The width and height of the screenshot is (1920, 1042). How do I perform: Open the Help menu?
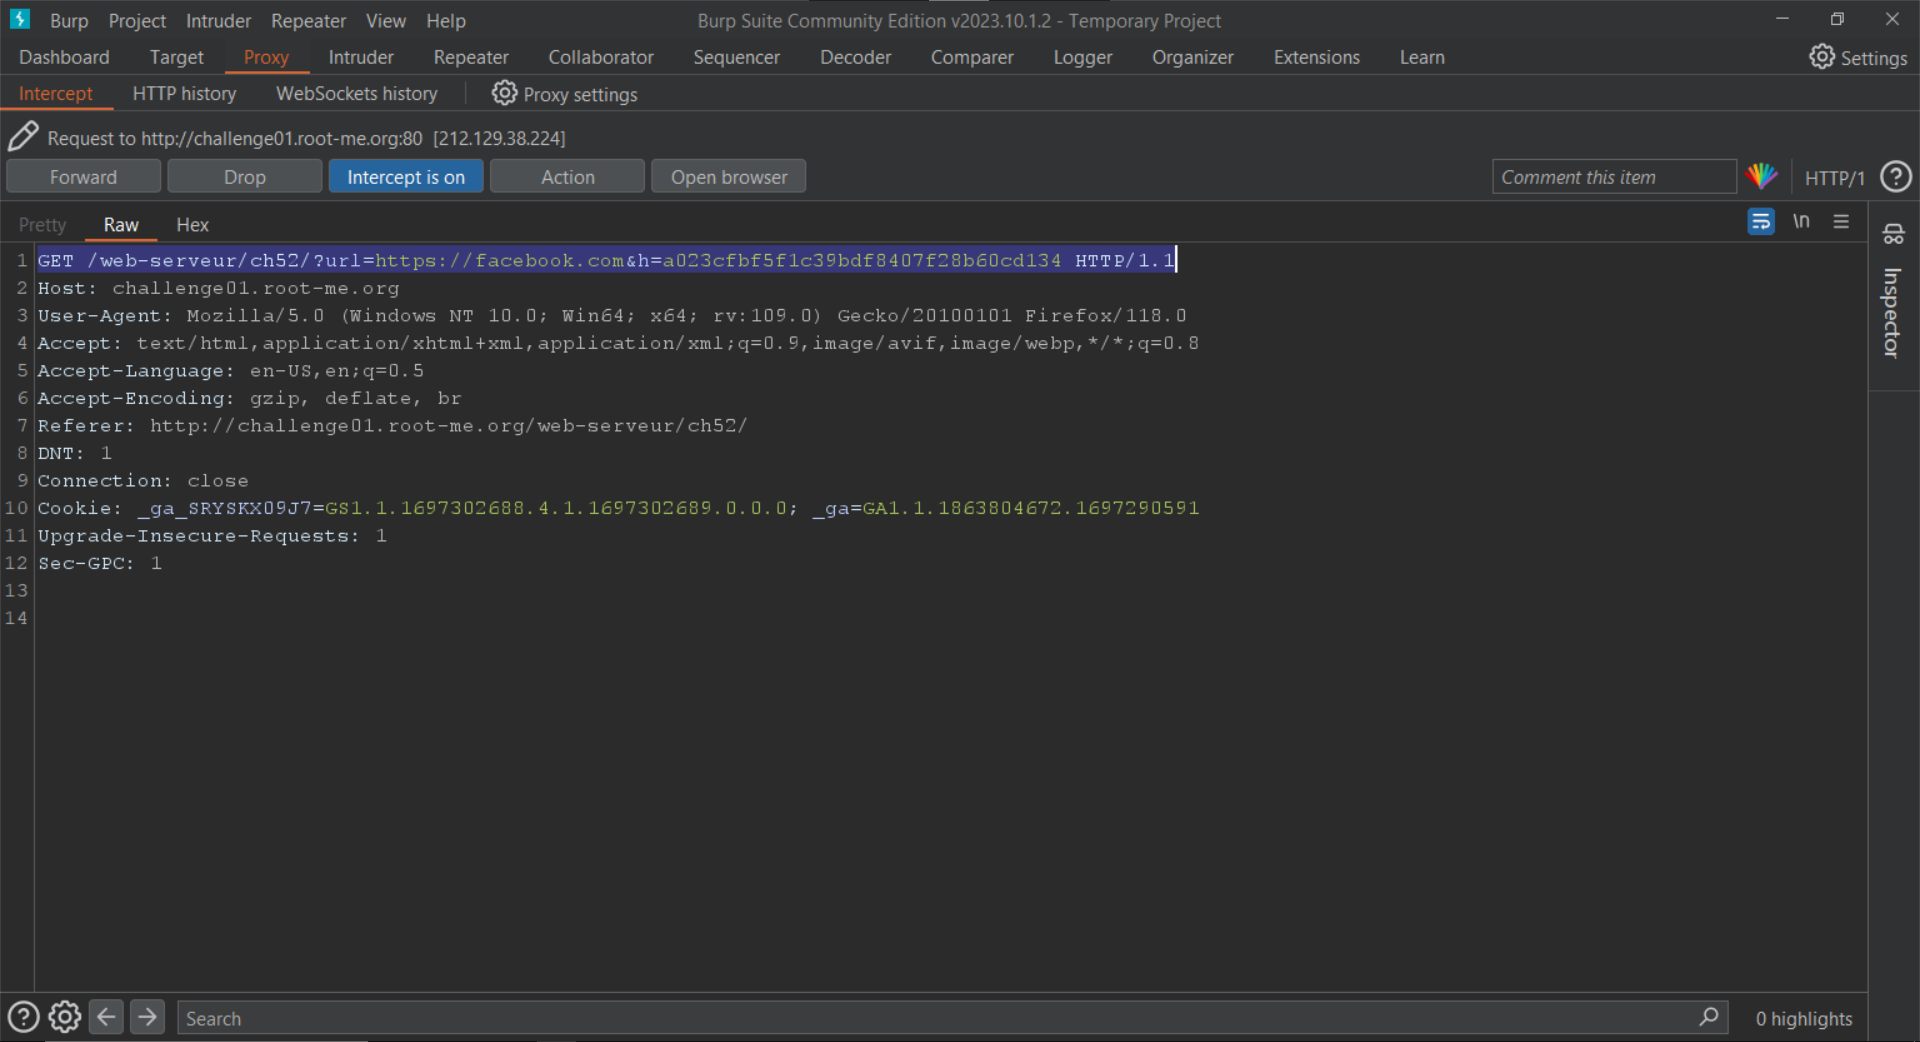click(x=446, y=20)
